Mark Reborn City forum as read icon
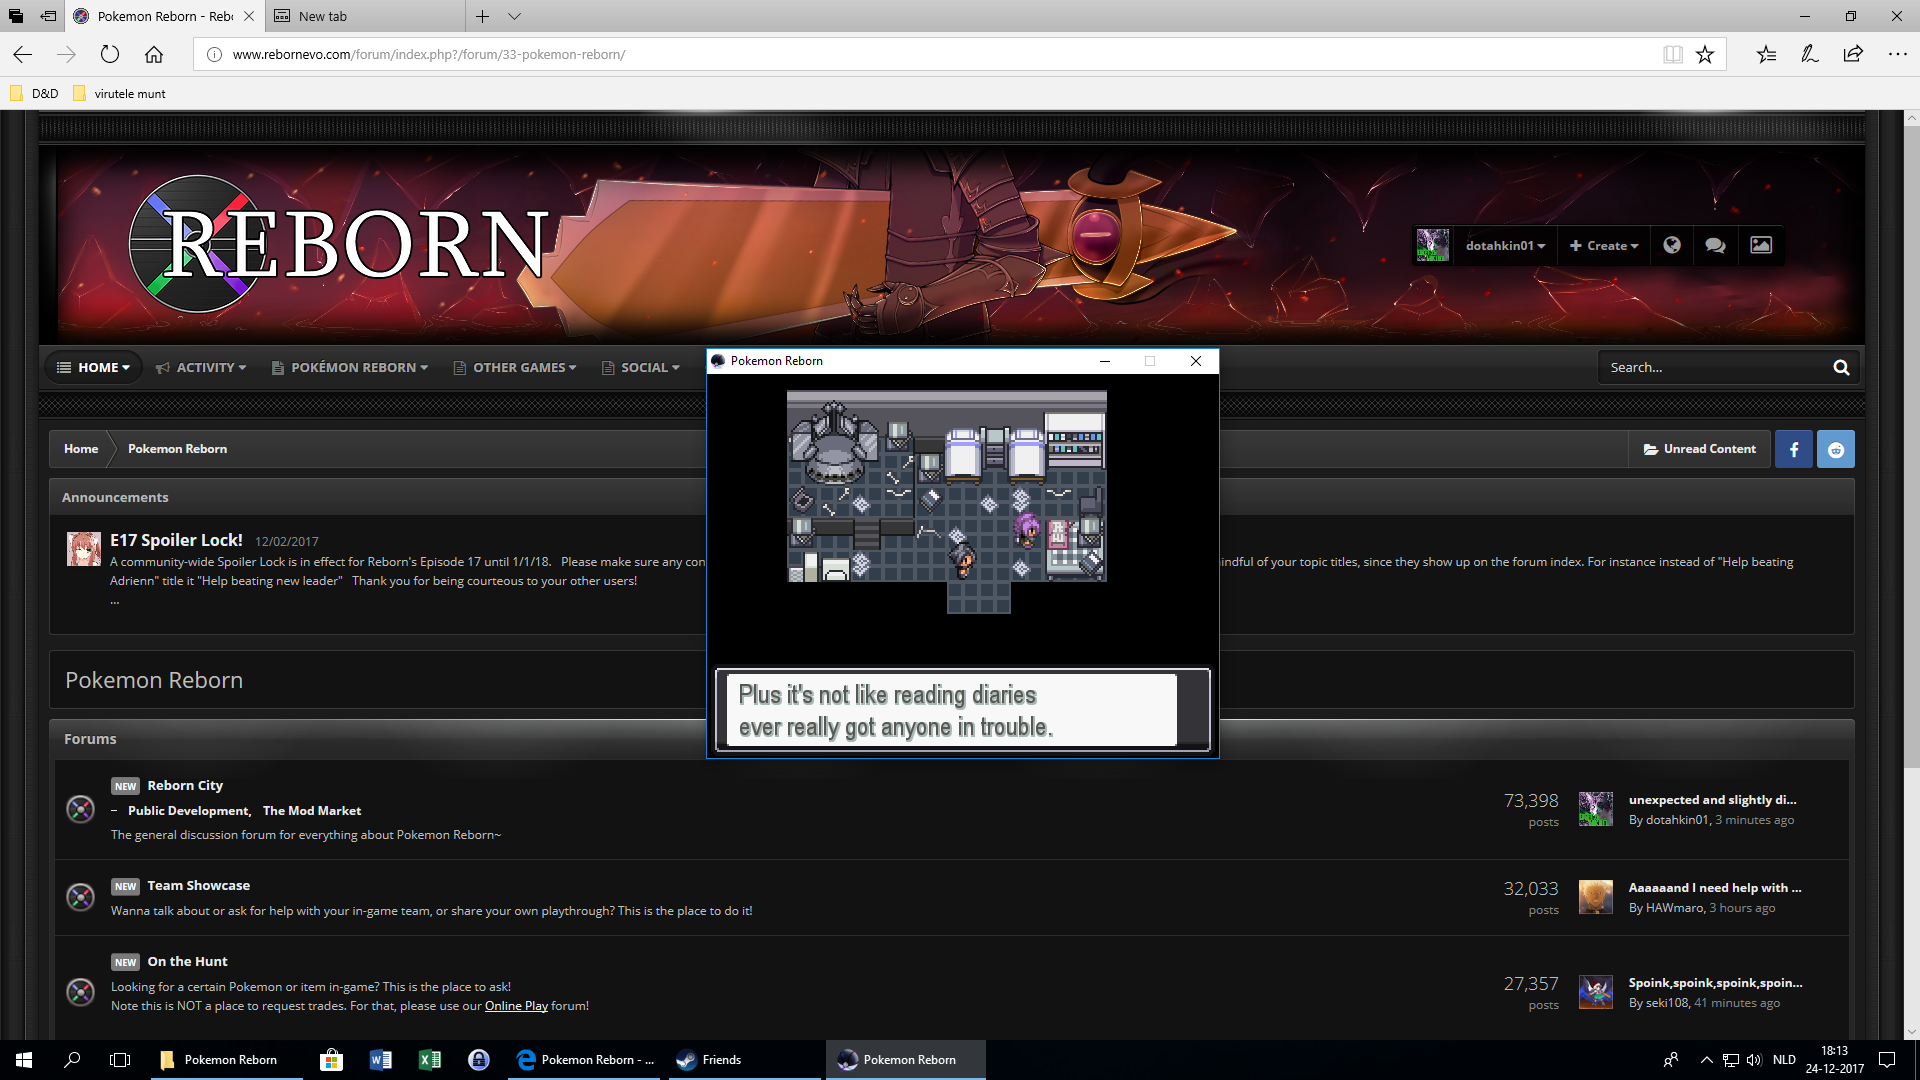Image resolution: width=1920 pixels, height=1080 pixels. pos(80,809)
